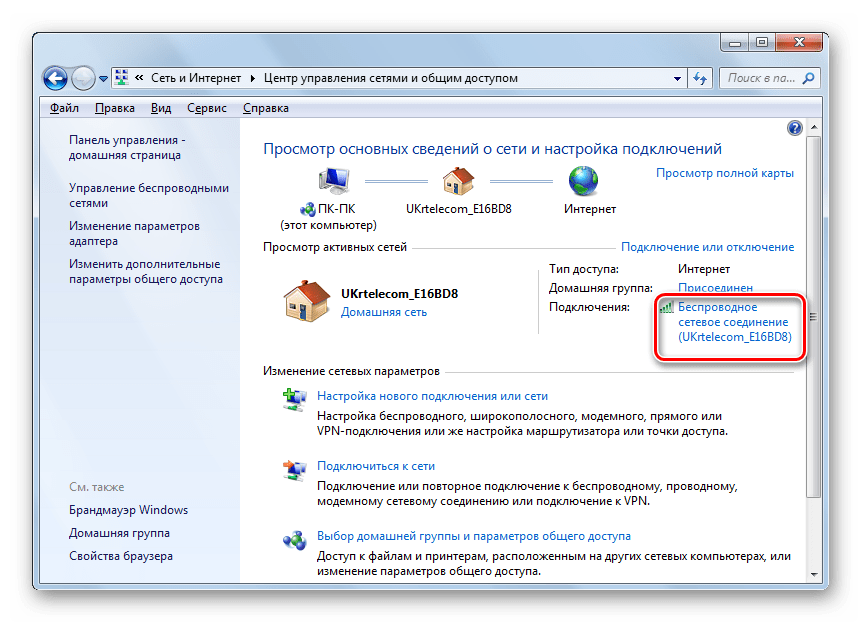Go back with the blue Back arrow
The width and height of the screenshot is (862, 623).
tap(55, 78)
